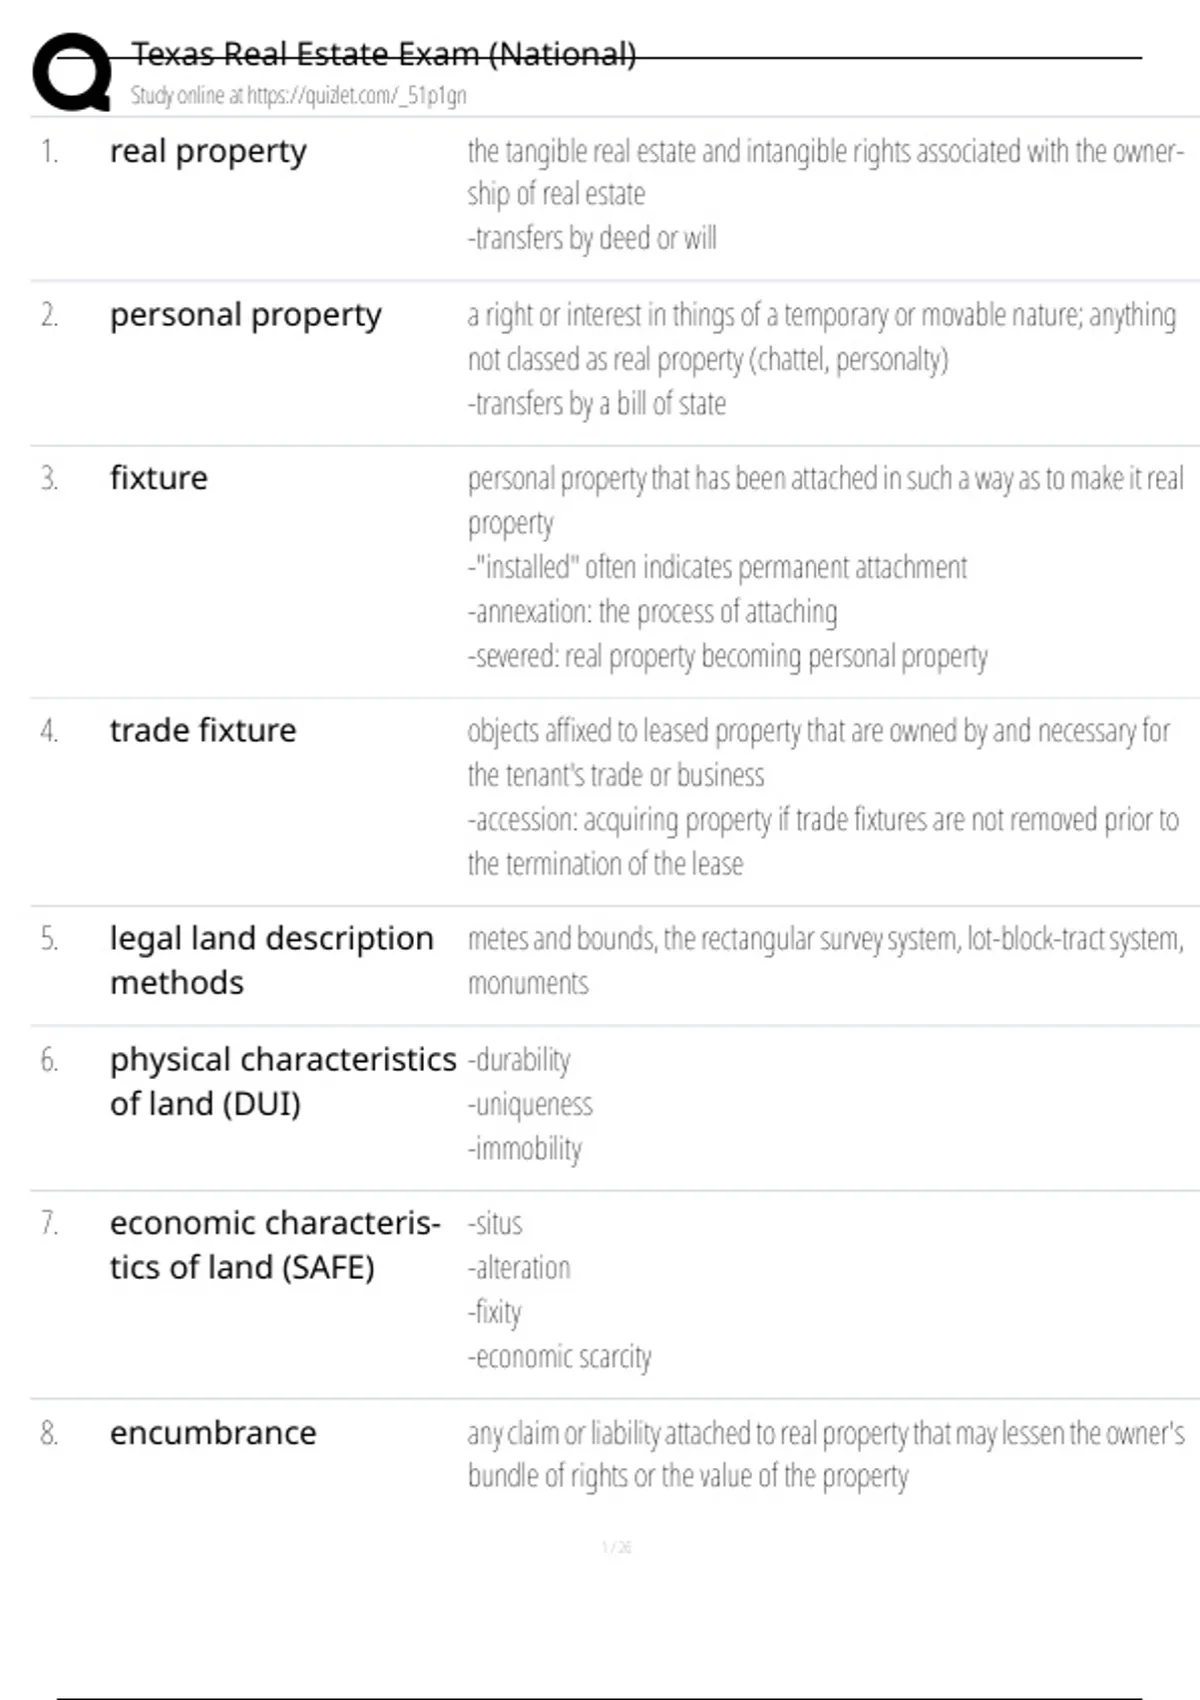
Task: Select the term 'real property'
Action: [x=208, y=152]
